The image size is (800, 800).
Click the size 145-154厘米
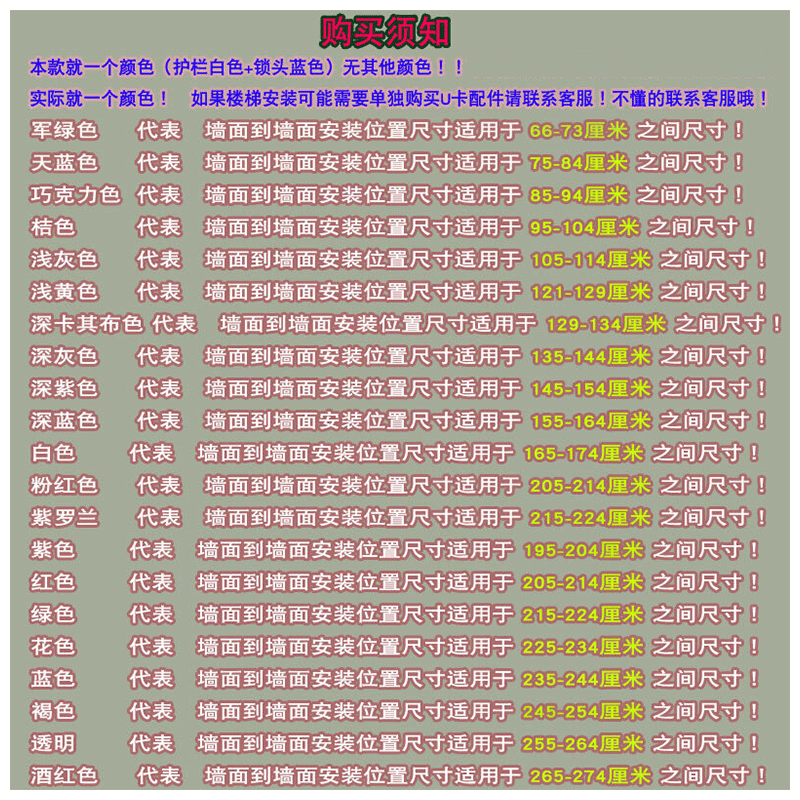[591, 389]
